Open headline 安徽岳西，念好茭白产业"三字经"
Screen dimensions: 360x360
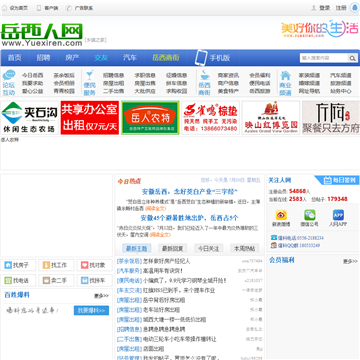point(189,192)
